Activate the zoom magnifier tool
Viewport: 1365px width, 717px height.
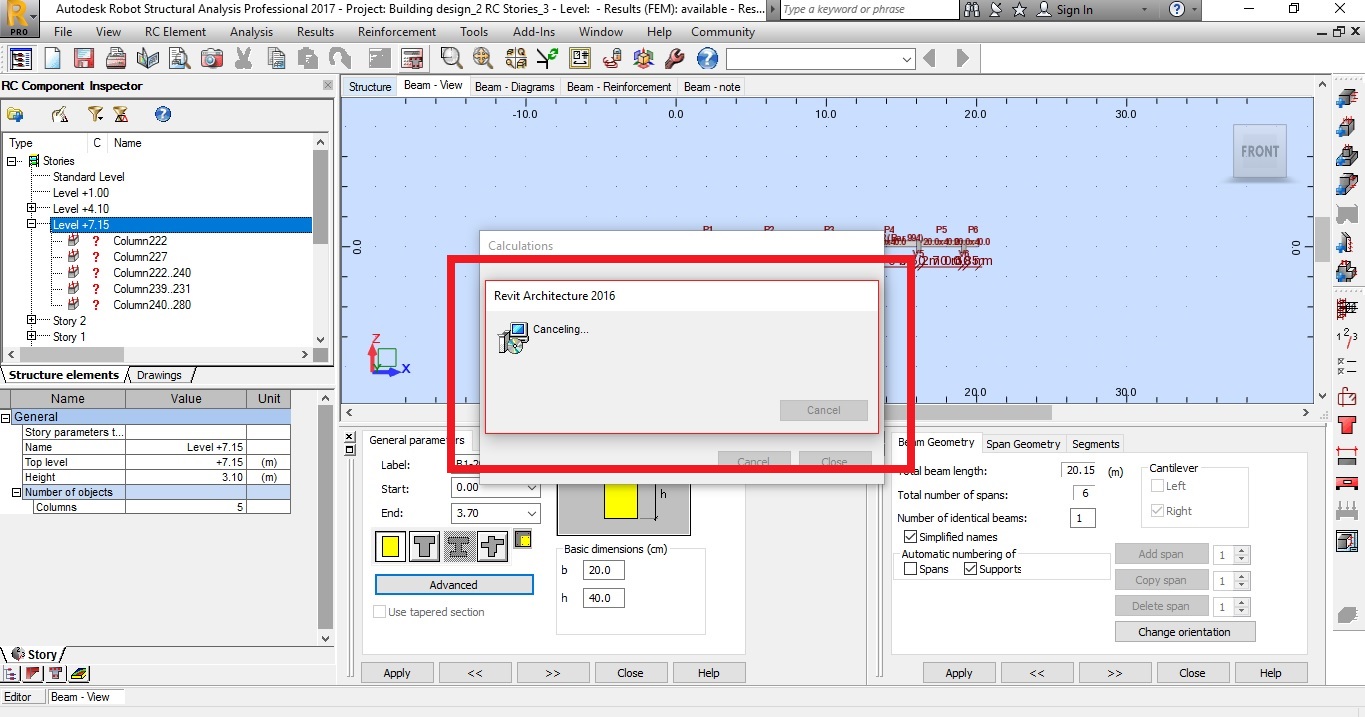(451, 58)
